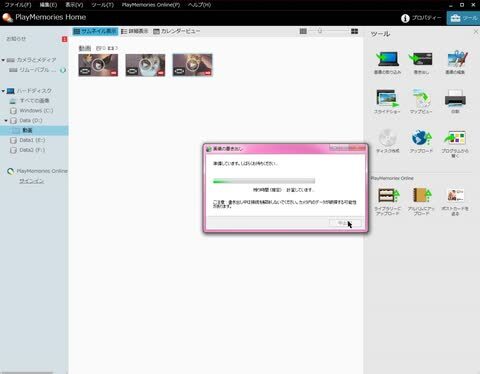Open the ディスク作成 disc creation tool
The height and width of the screenshot is (374, 480).
387,141
